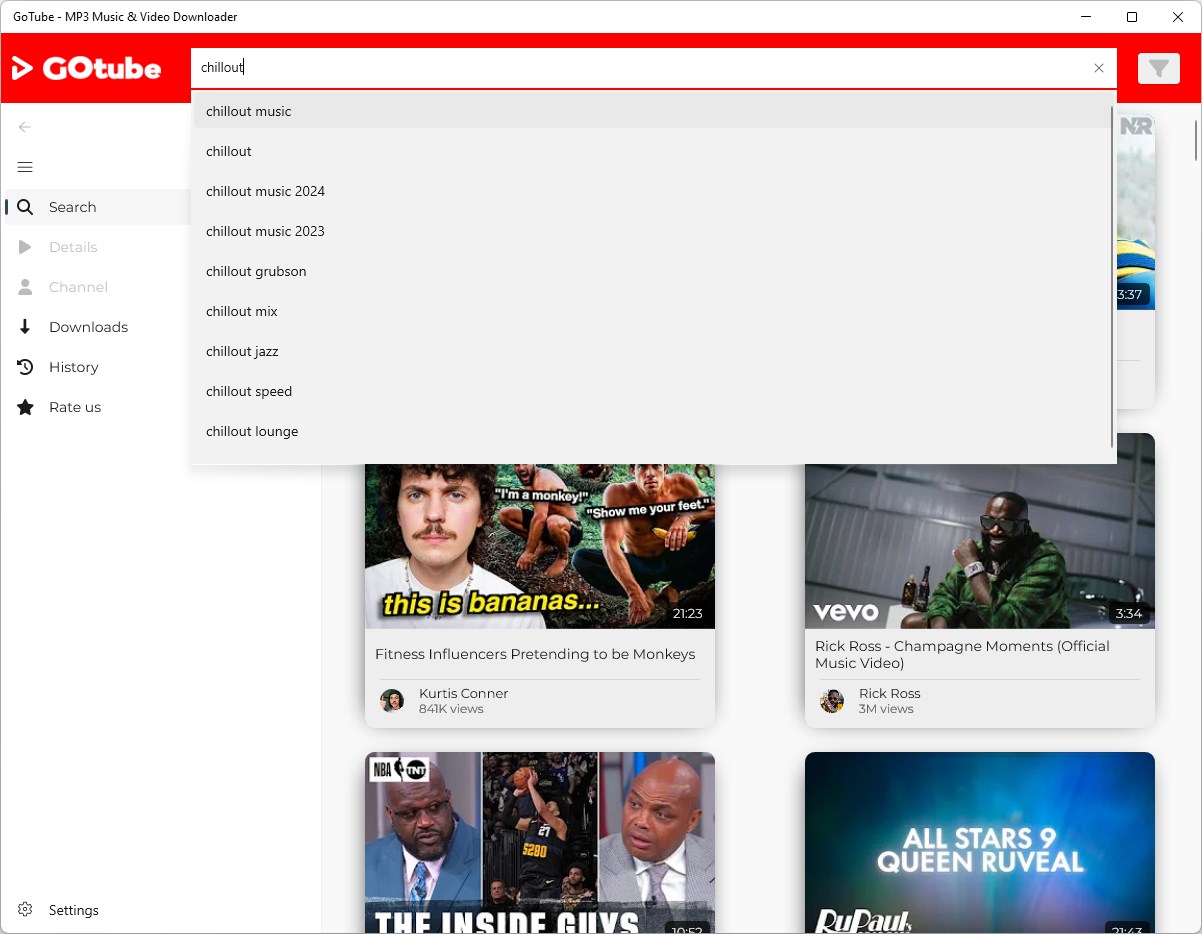Click the Settings gear icon
This screenshot has width=1202, height=934.
(25, 910)
